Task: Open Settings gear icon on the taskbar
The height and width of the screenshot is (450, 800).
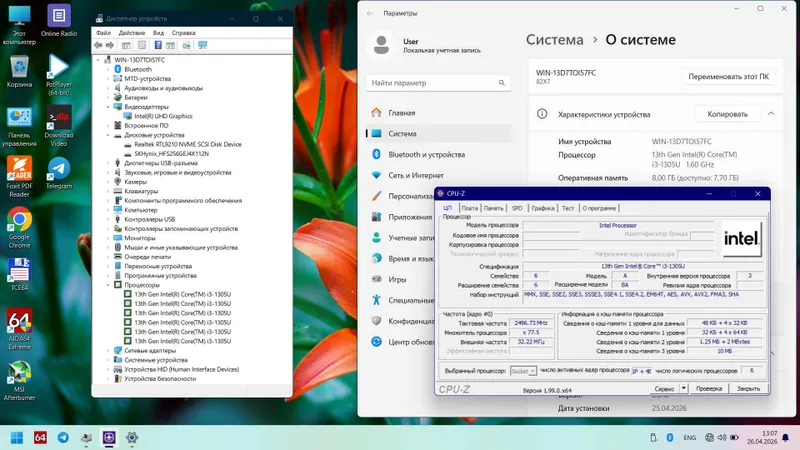Action: click(132, 438)
